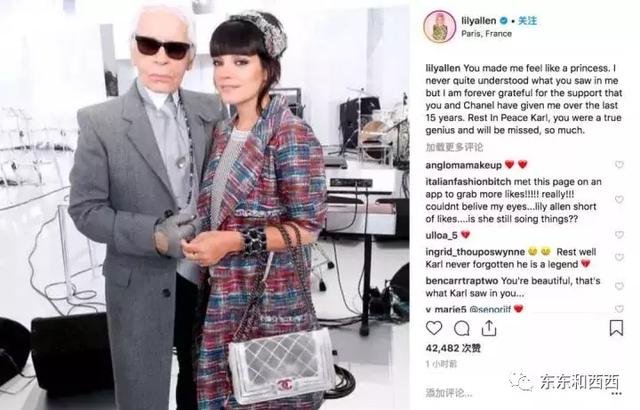View the 42,482 likes list
Viewport: 640px width, 410px height.
[x=453, y=348]
